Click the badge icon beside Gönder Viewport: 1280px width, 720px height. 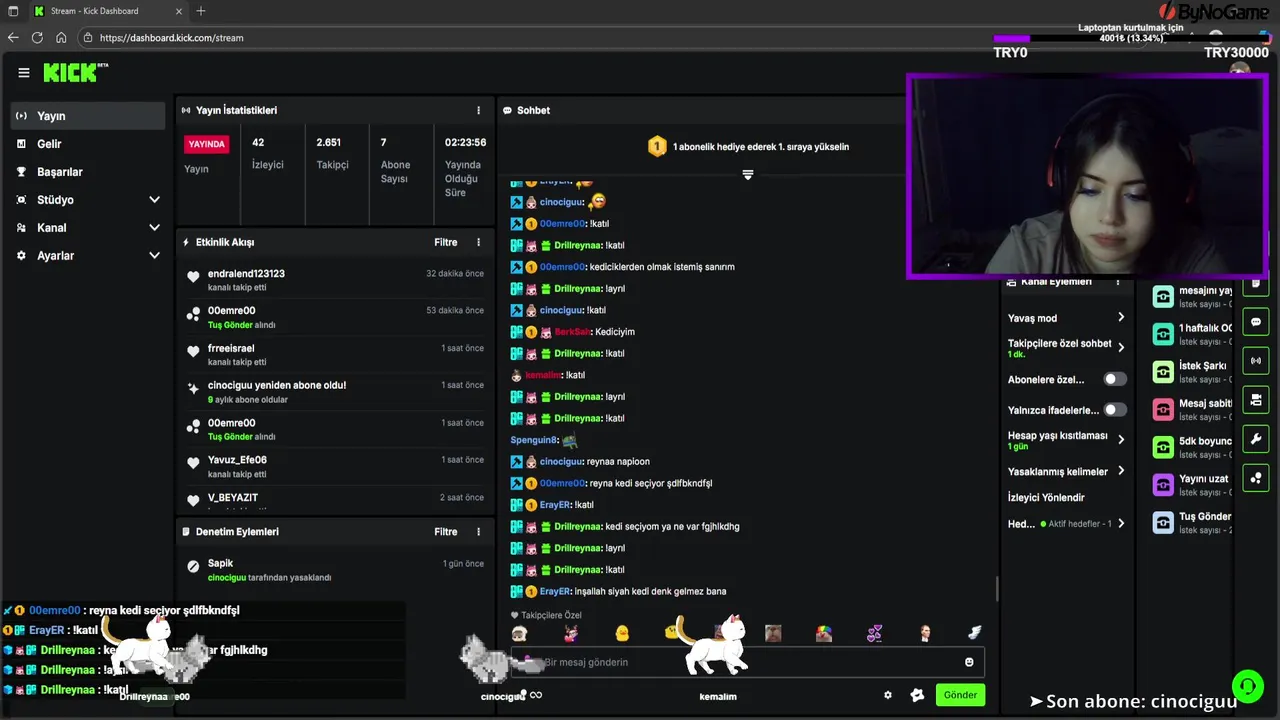pyautogui.click(x=917, y=695)
